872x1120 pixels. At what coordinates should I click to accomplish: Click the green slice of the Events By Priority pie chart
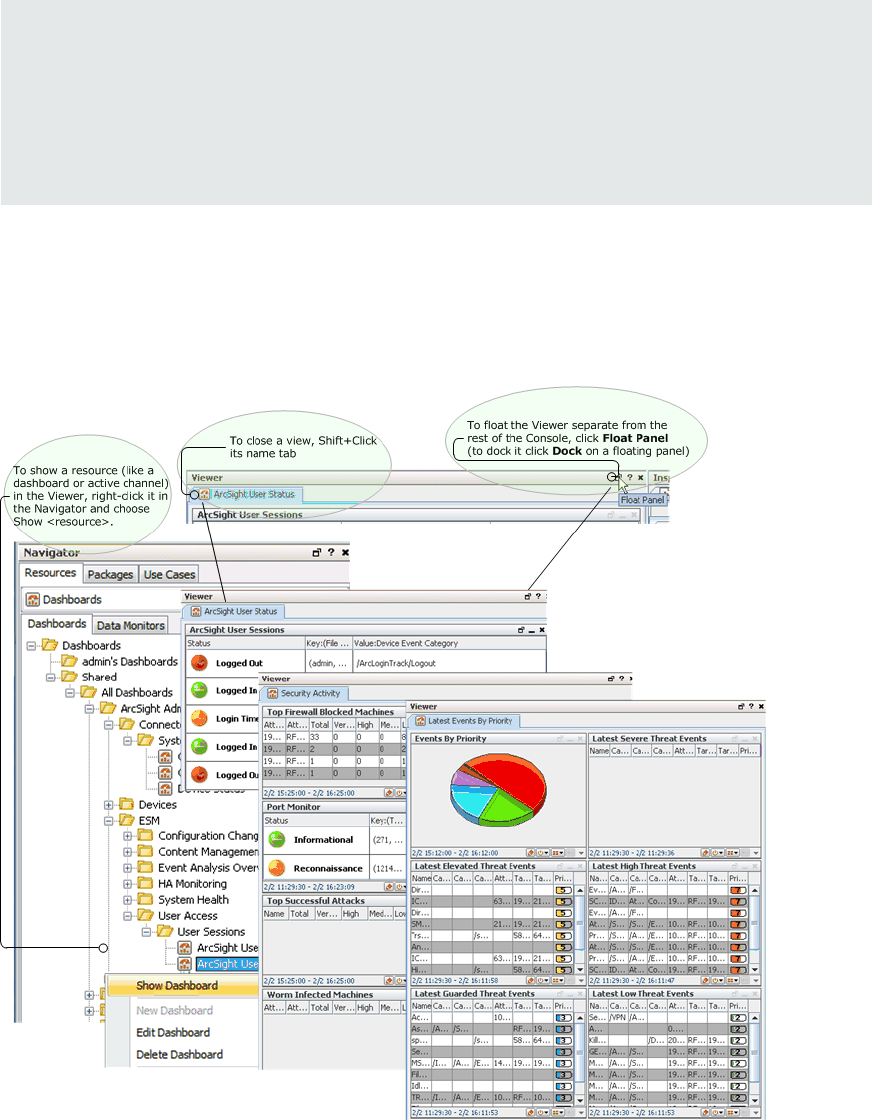(x=505, y=809)
